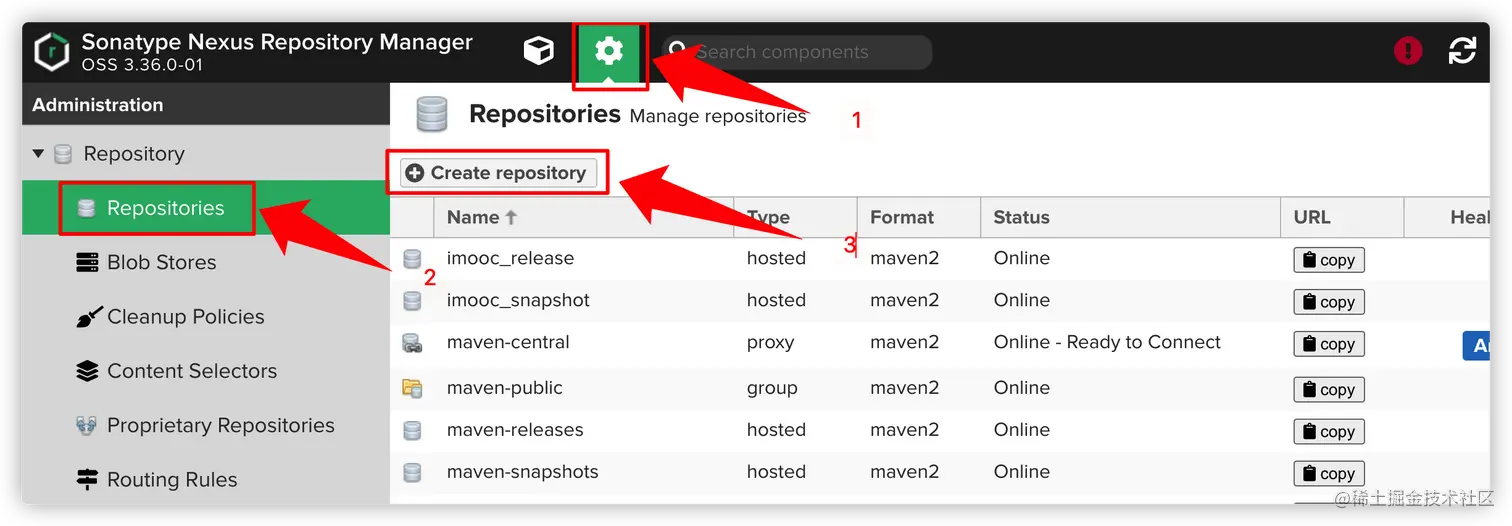Click the search magnifier icon
This screenshot has width=1512, height=526.
tap(678, 50)
